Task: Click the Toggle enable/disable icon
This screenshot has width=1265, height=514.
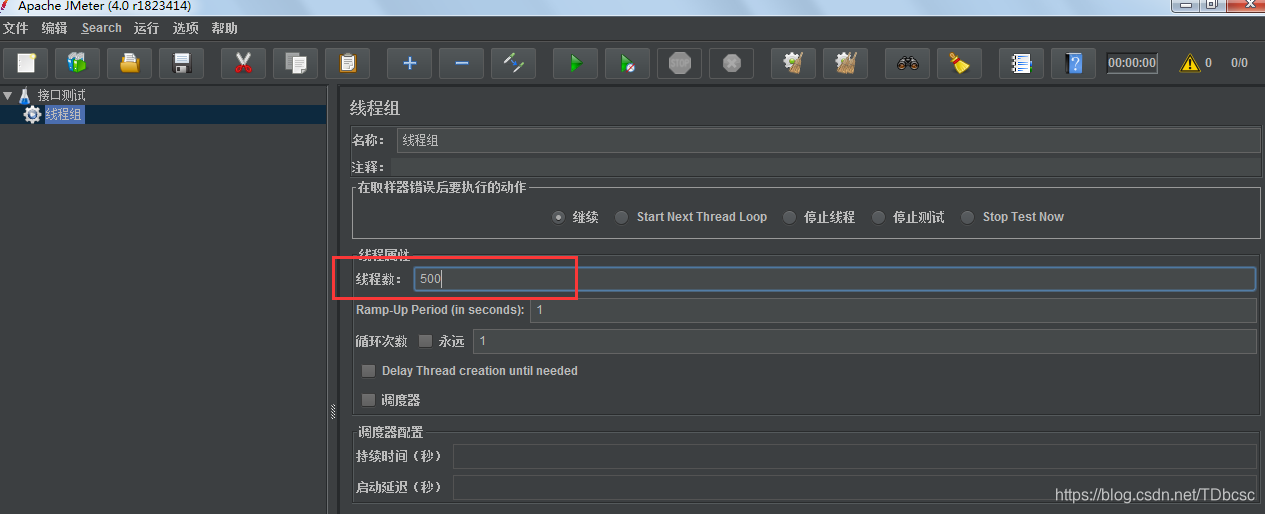Action: 514,63
